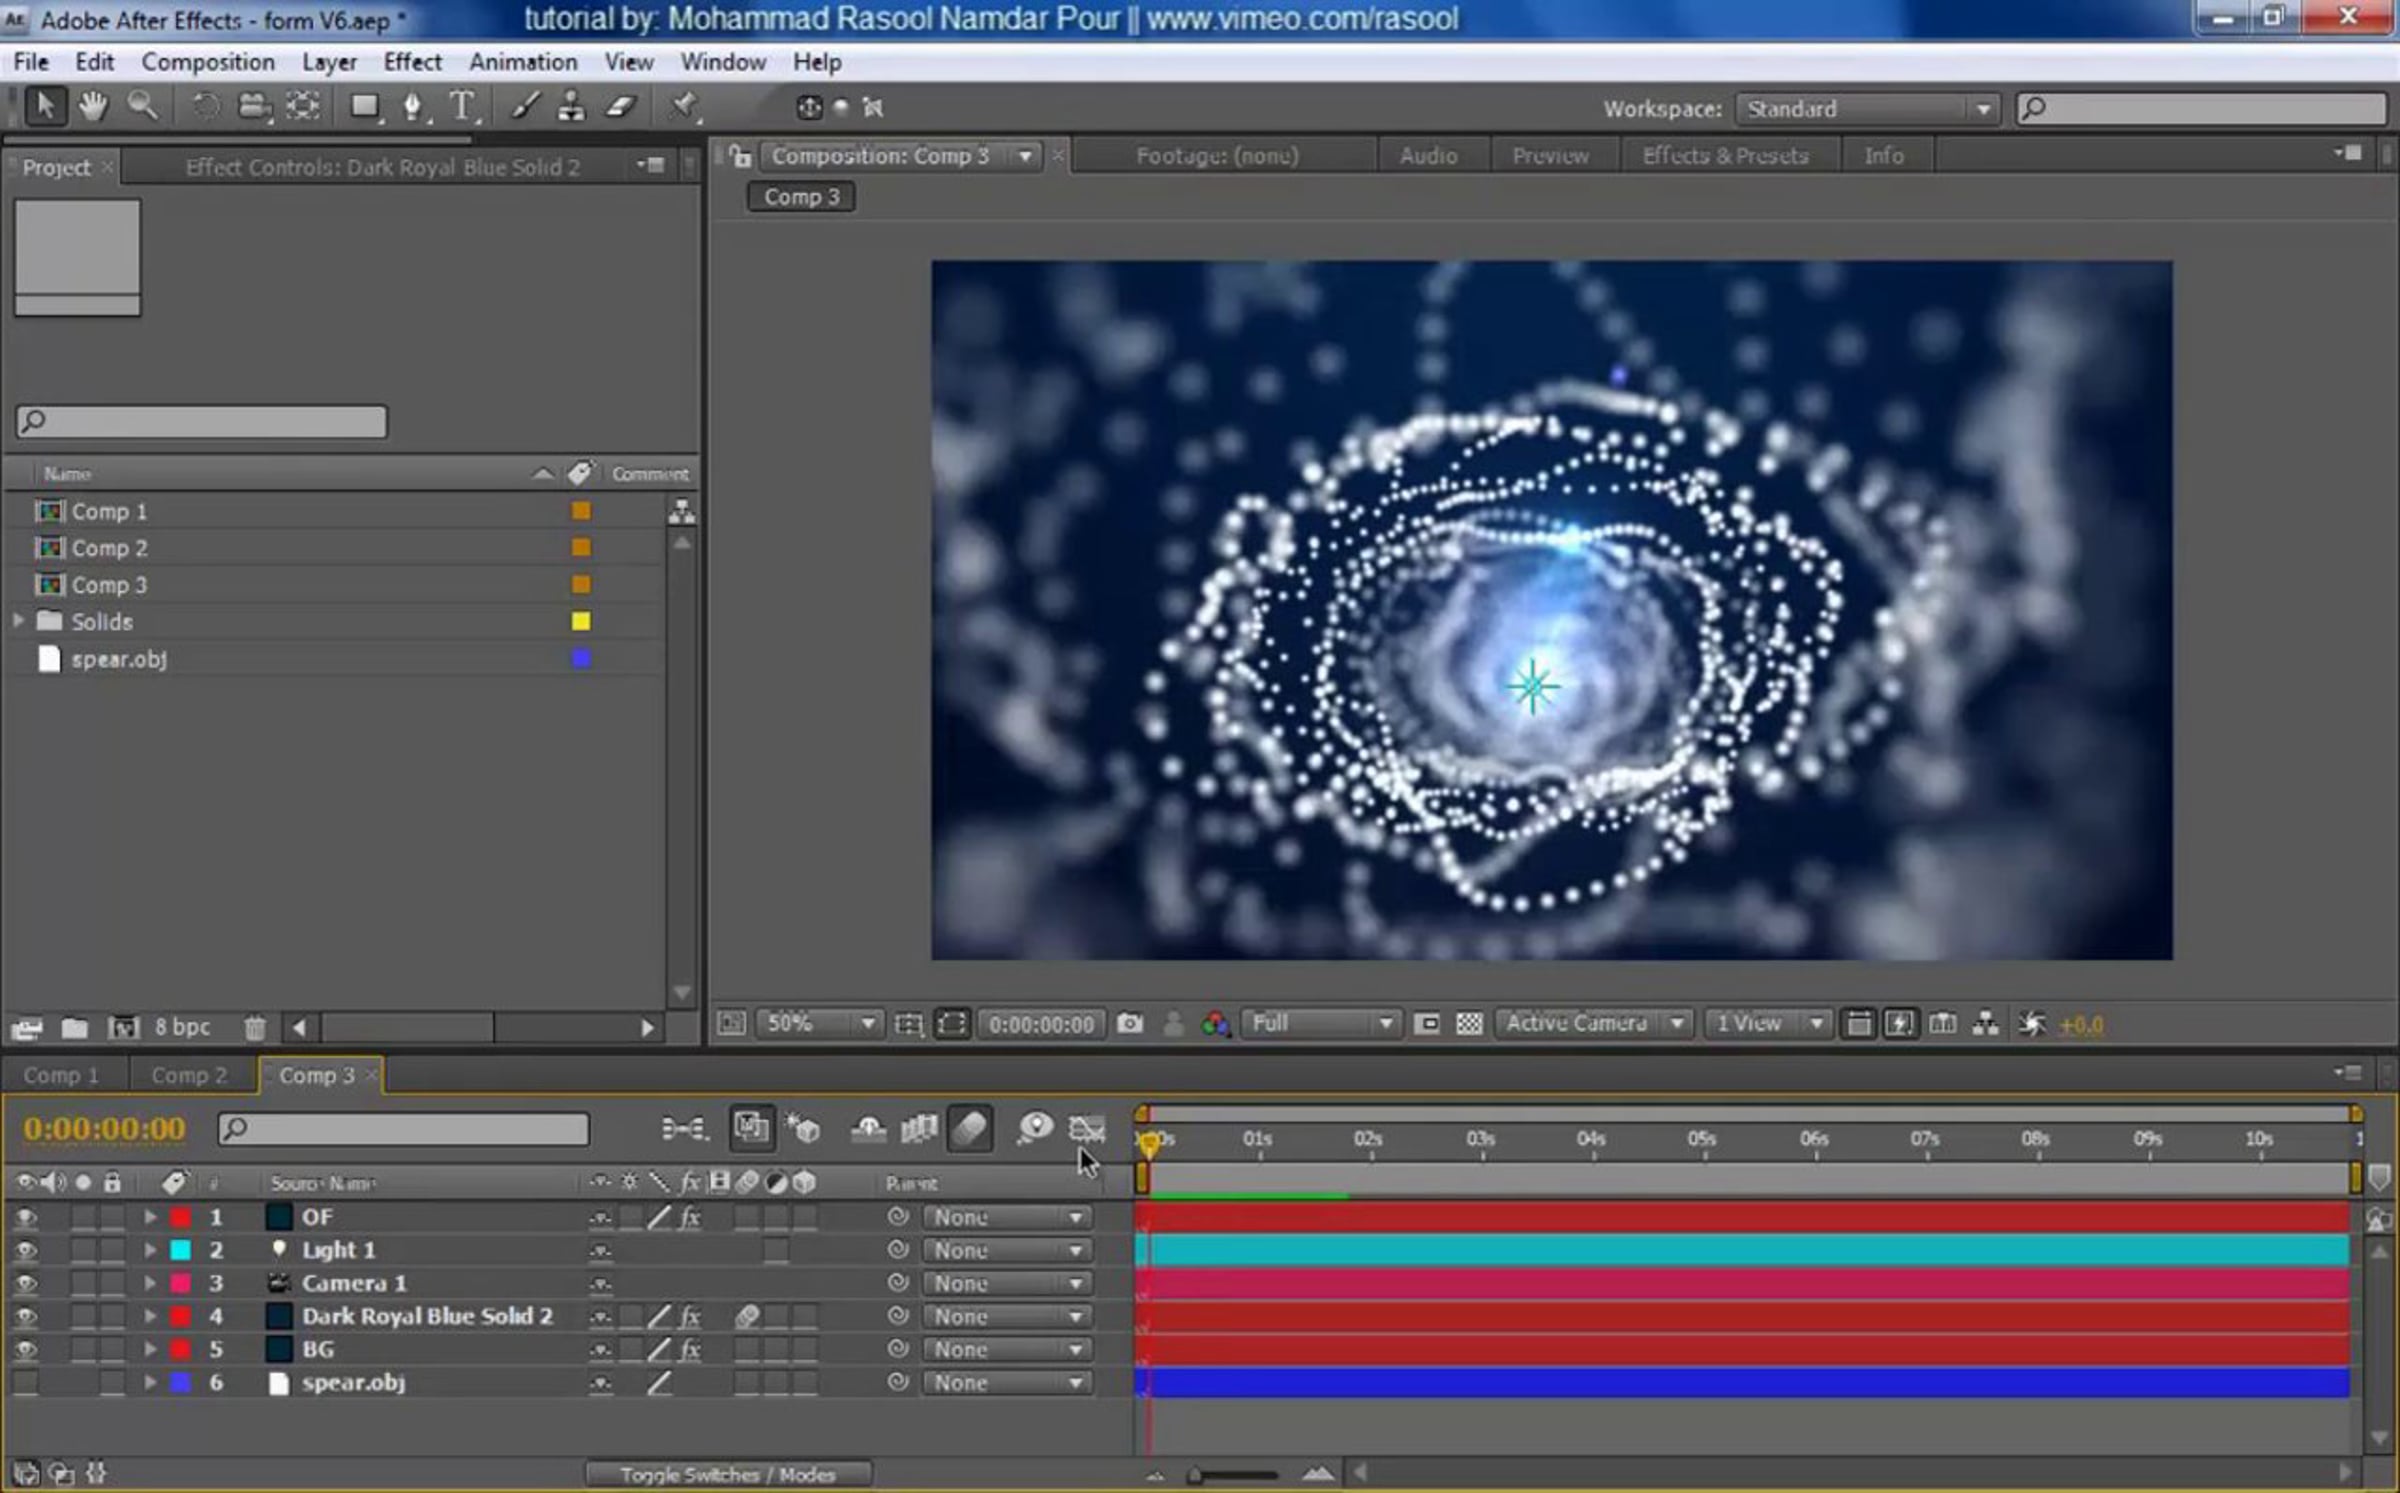The height and width of the screenshot is (1493, 2400).
Task: Pick the Pen tool
Action: click(412, 106)
